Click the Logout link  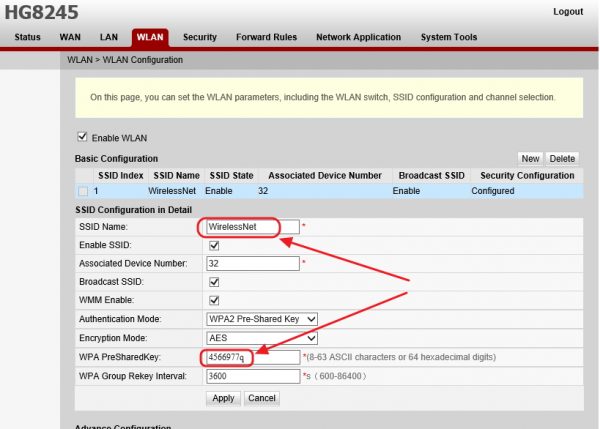point(567,12)
